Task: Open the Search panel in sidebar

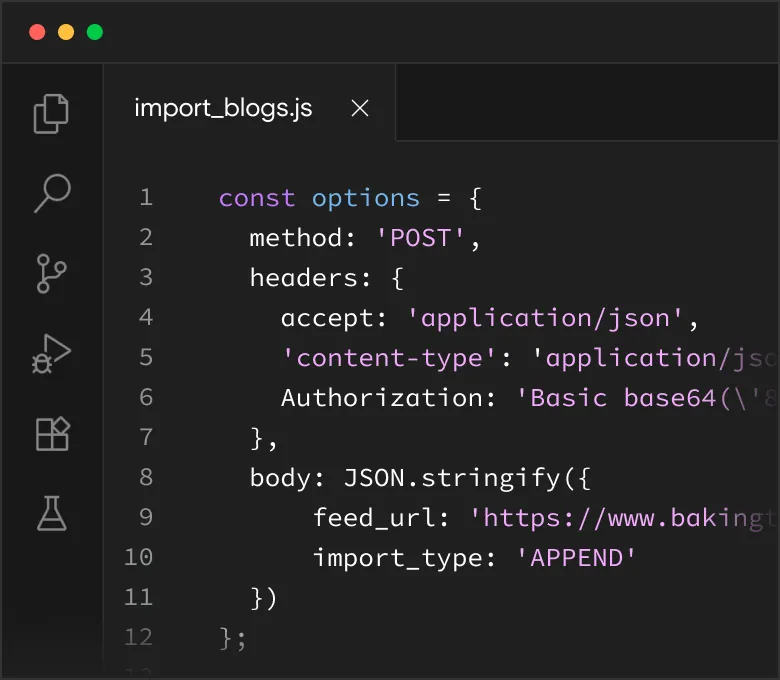Action: 52,193
